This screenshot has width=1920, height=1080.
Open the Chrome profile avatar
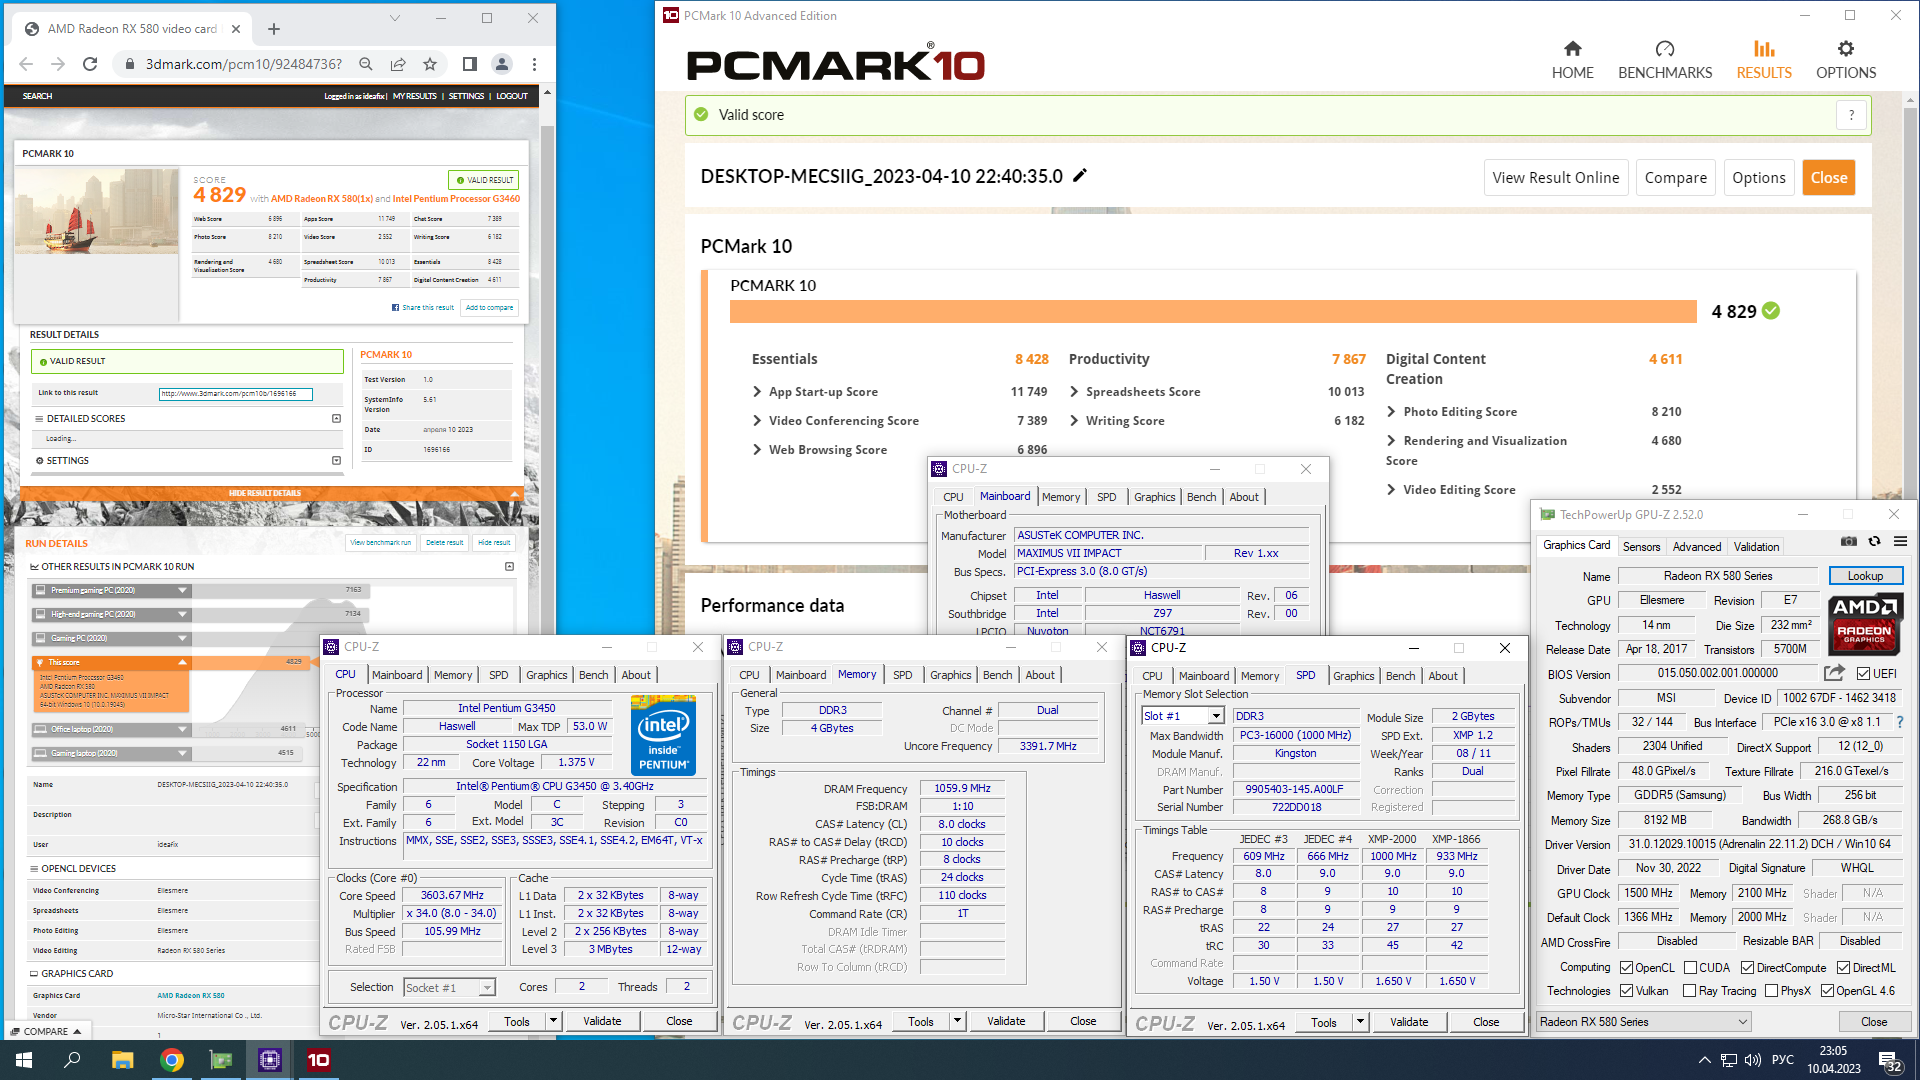click(502, 64)
